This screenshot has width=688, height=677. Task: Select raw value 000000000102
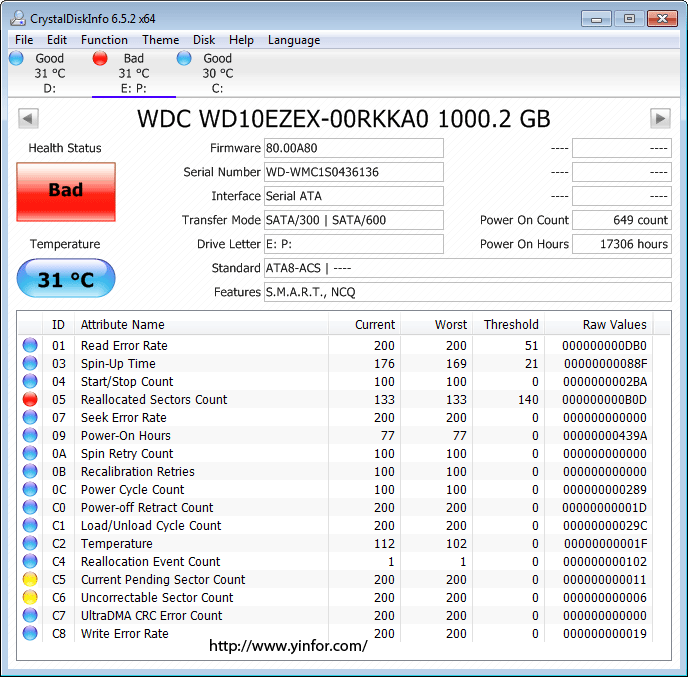(605, 562)
